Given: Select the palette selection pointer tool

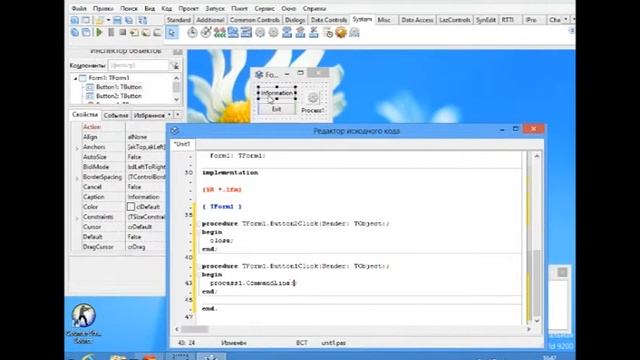Looking at the screenshot, I should (x=172, y=33).
